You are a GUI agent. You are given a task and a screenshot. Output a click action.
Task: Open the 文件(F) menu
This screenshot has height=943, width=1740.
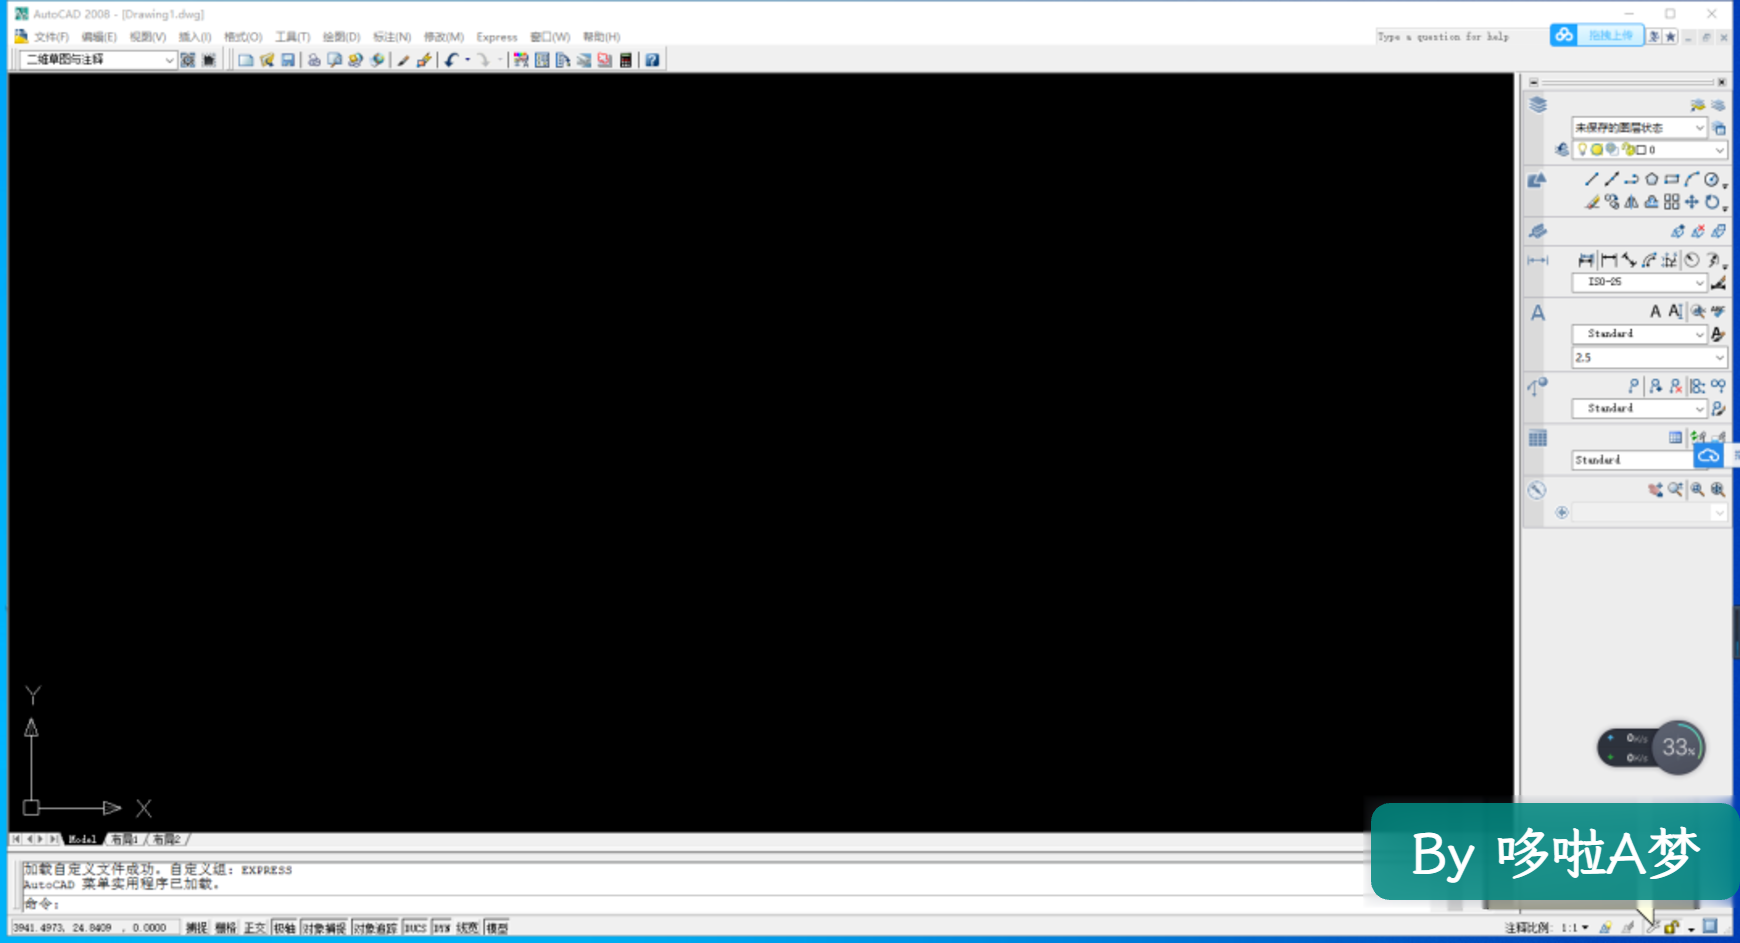click(x=51, y=37)
